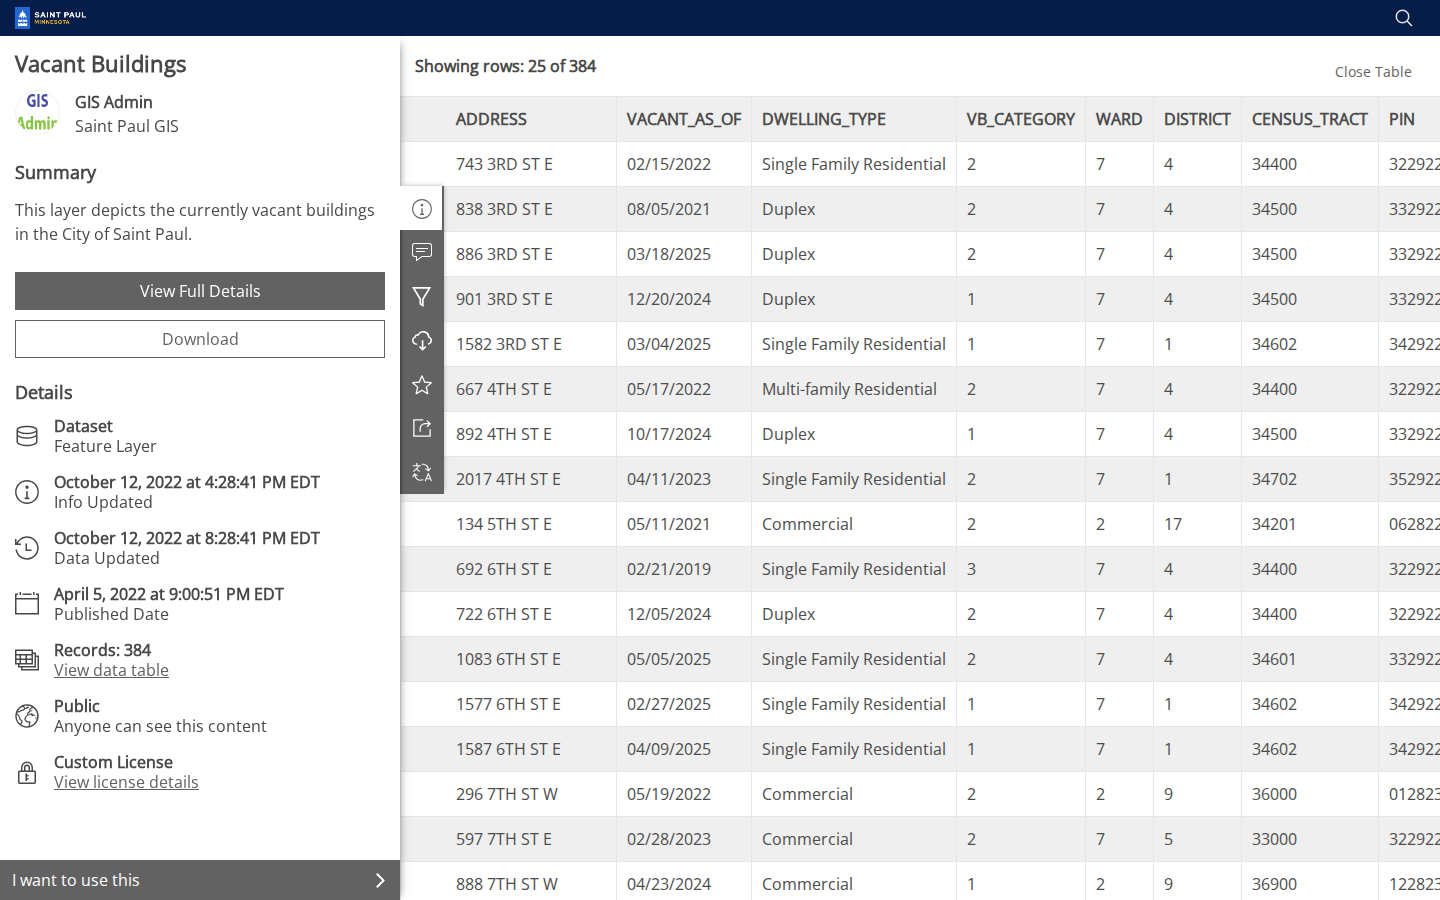Open the comments speech bubble icon
The image size is (1440, 900).
coord(422,252)
